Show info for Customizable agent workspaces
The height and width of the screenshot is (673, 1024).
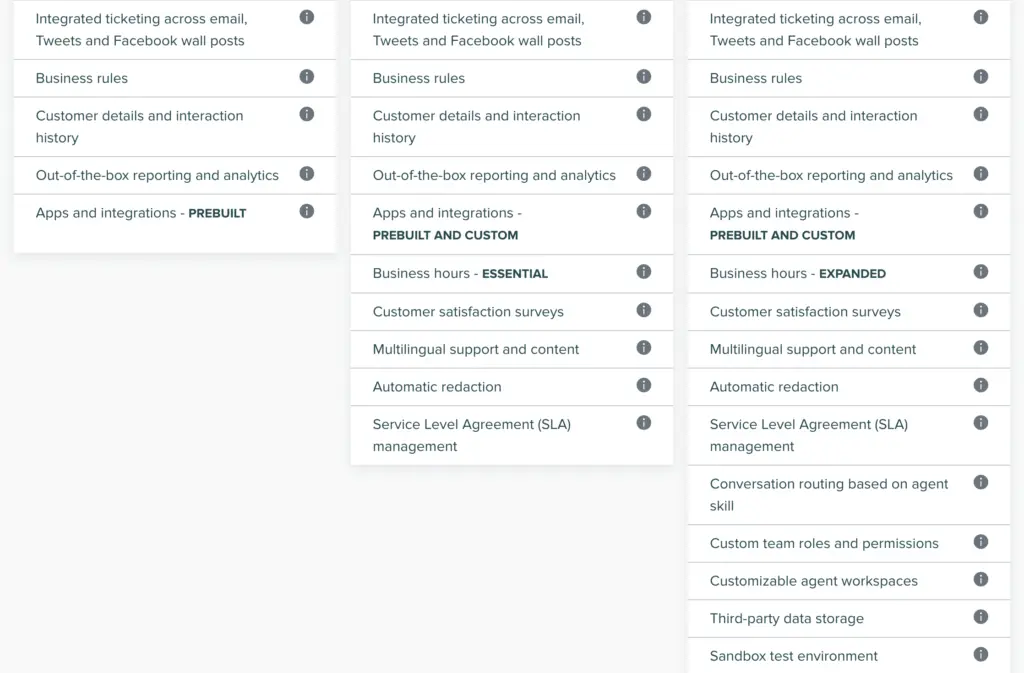(x=980, y=580)
